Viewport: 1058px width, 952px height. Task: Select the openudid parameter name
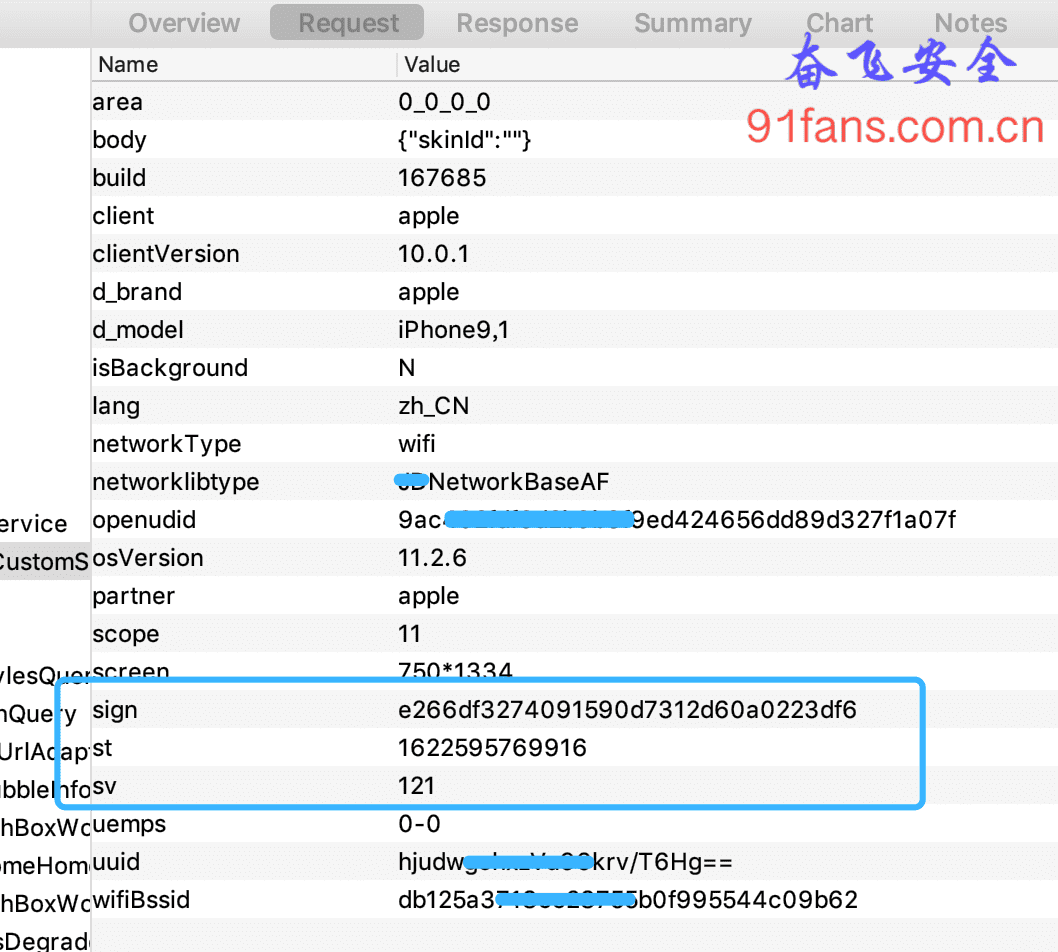(x=144, y=520)
